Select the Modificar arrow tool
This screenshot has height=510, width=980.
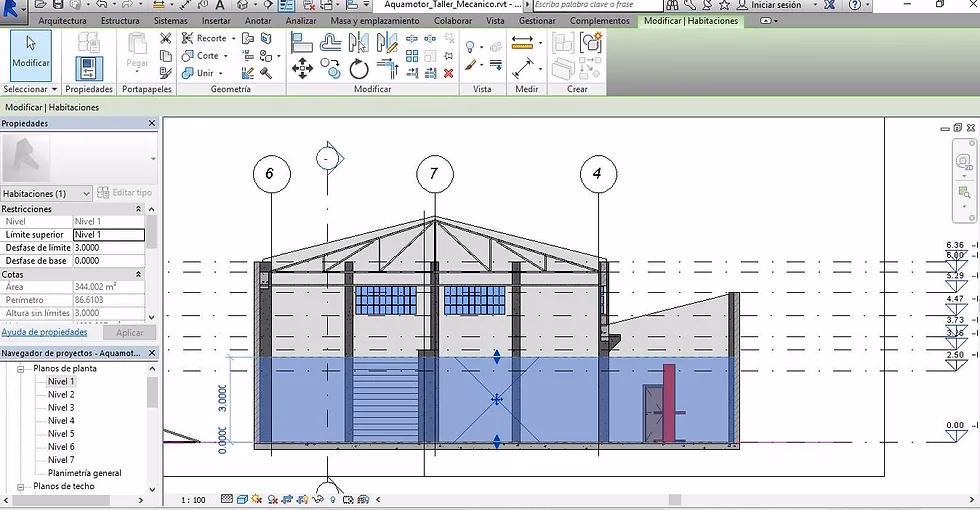[x=31, y=54]
